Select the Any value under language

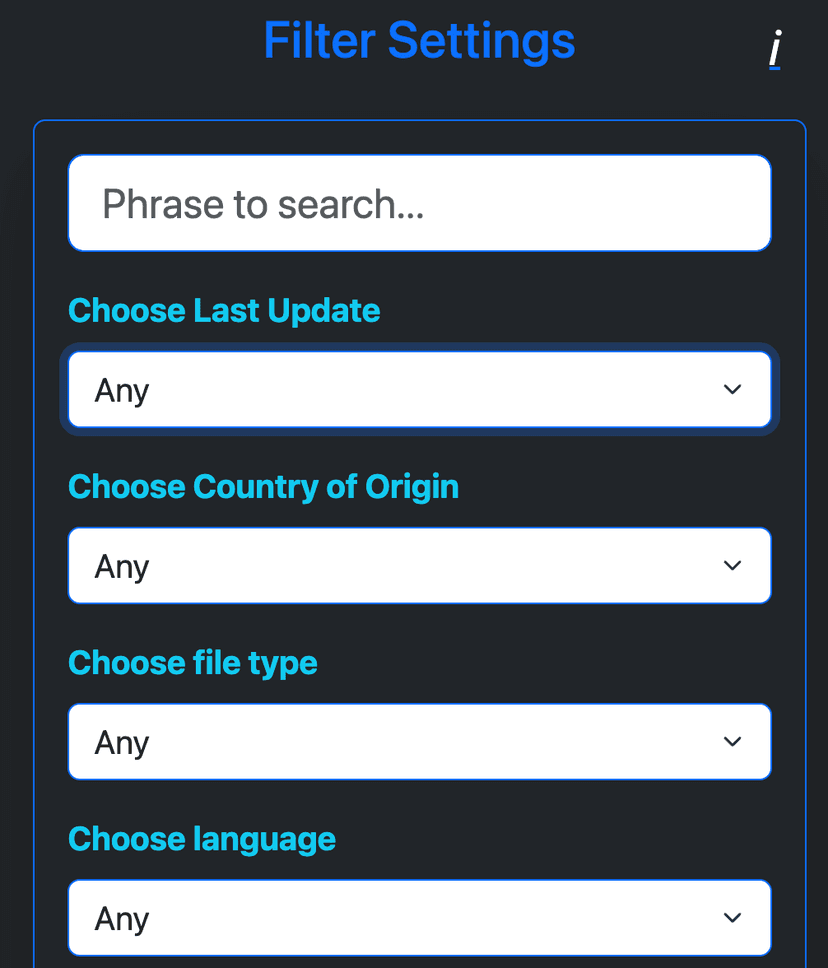pos(121,917)
